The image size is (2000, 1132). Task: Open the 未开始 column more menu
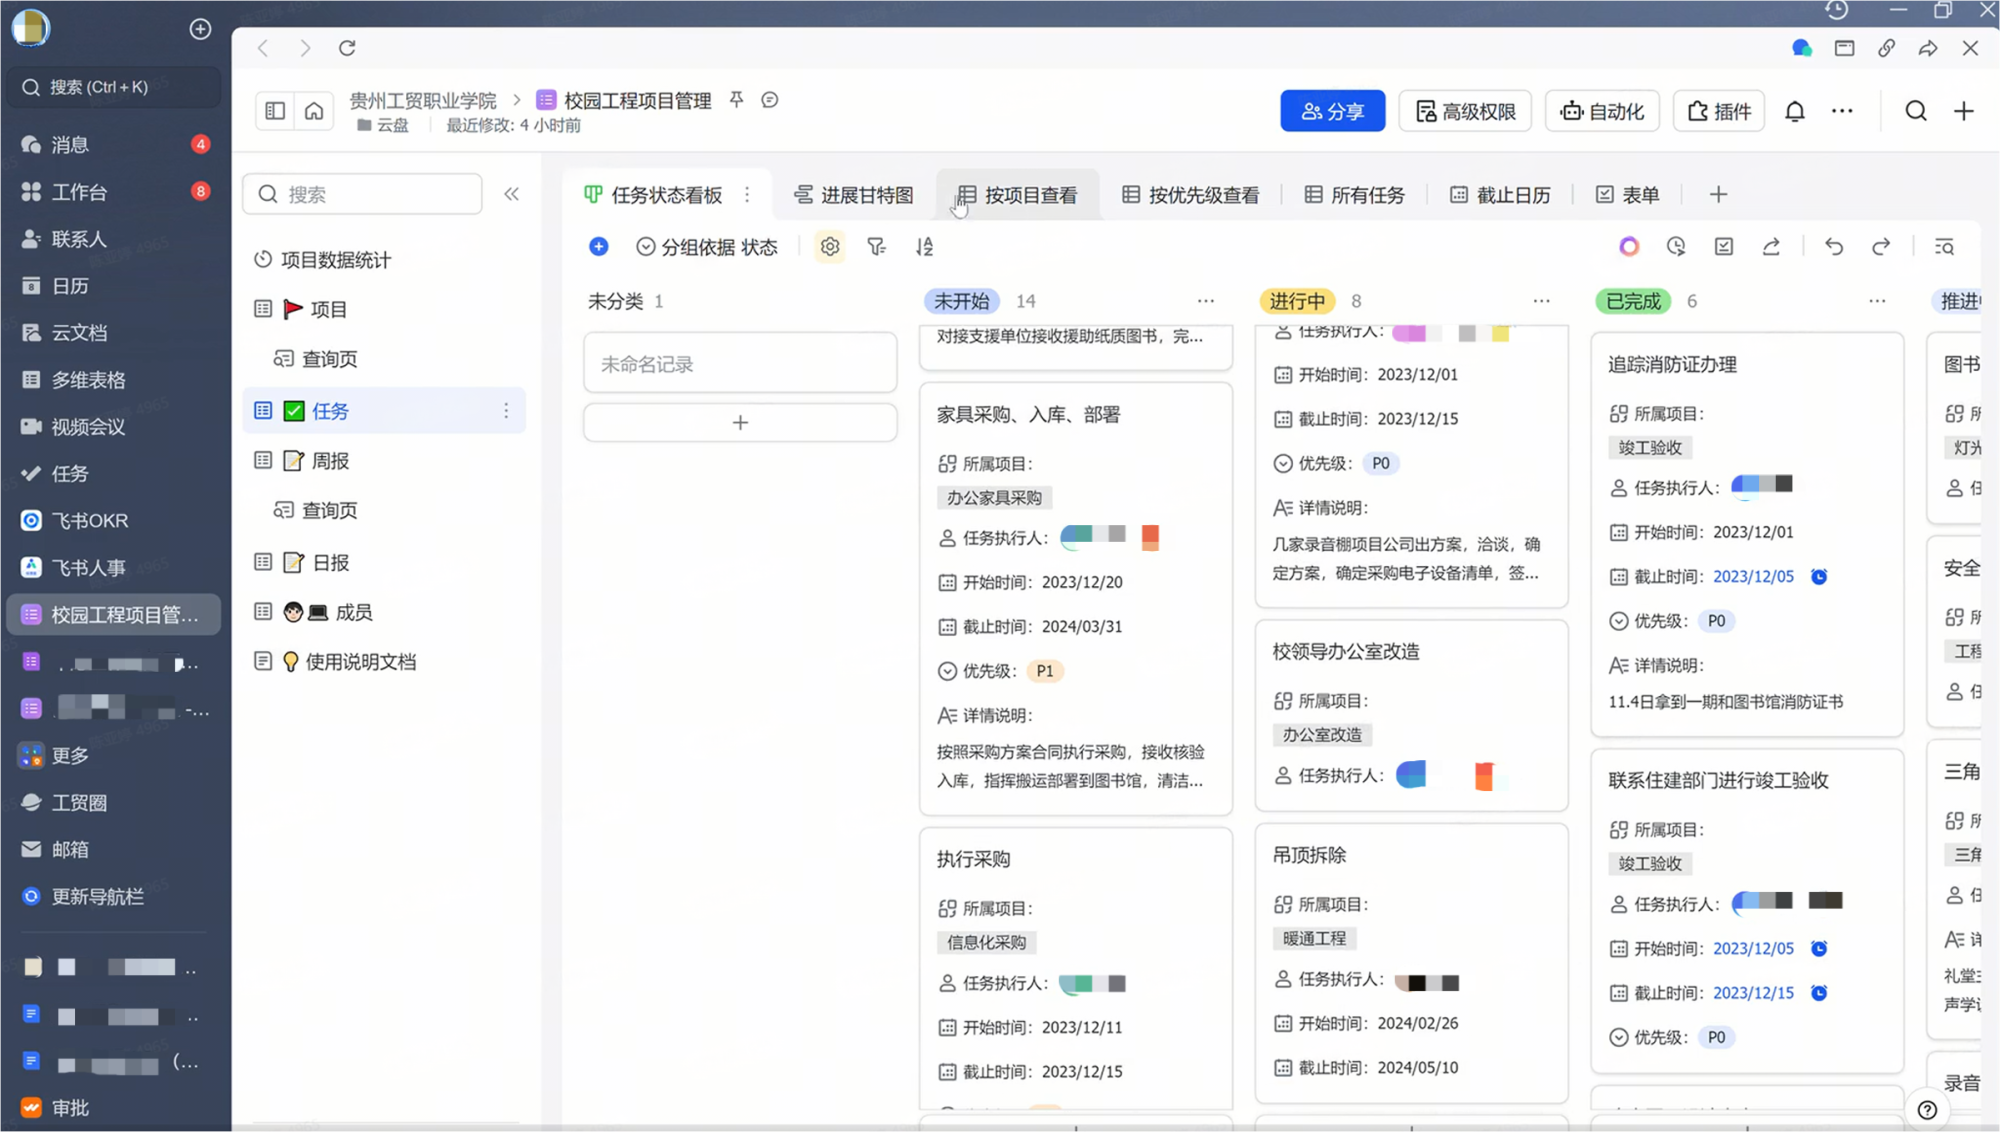(1205, 301)
